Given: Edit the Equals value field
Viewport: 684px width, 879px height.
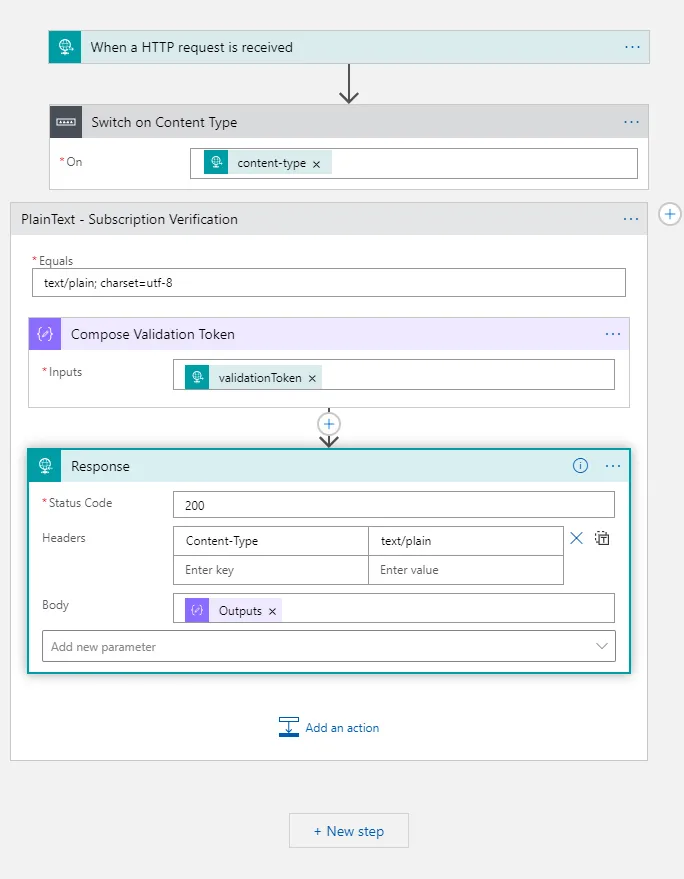Looking at the screenshot, I should click(329, 283).
